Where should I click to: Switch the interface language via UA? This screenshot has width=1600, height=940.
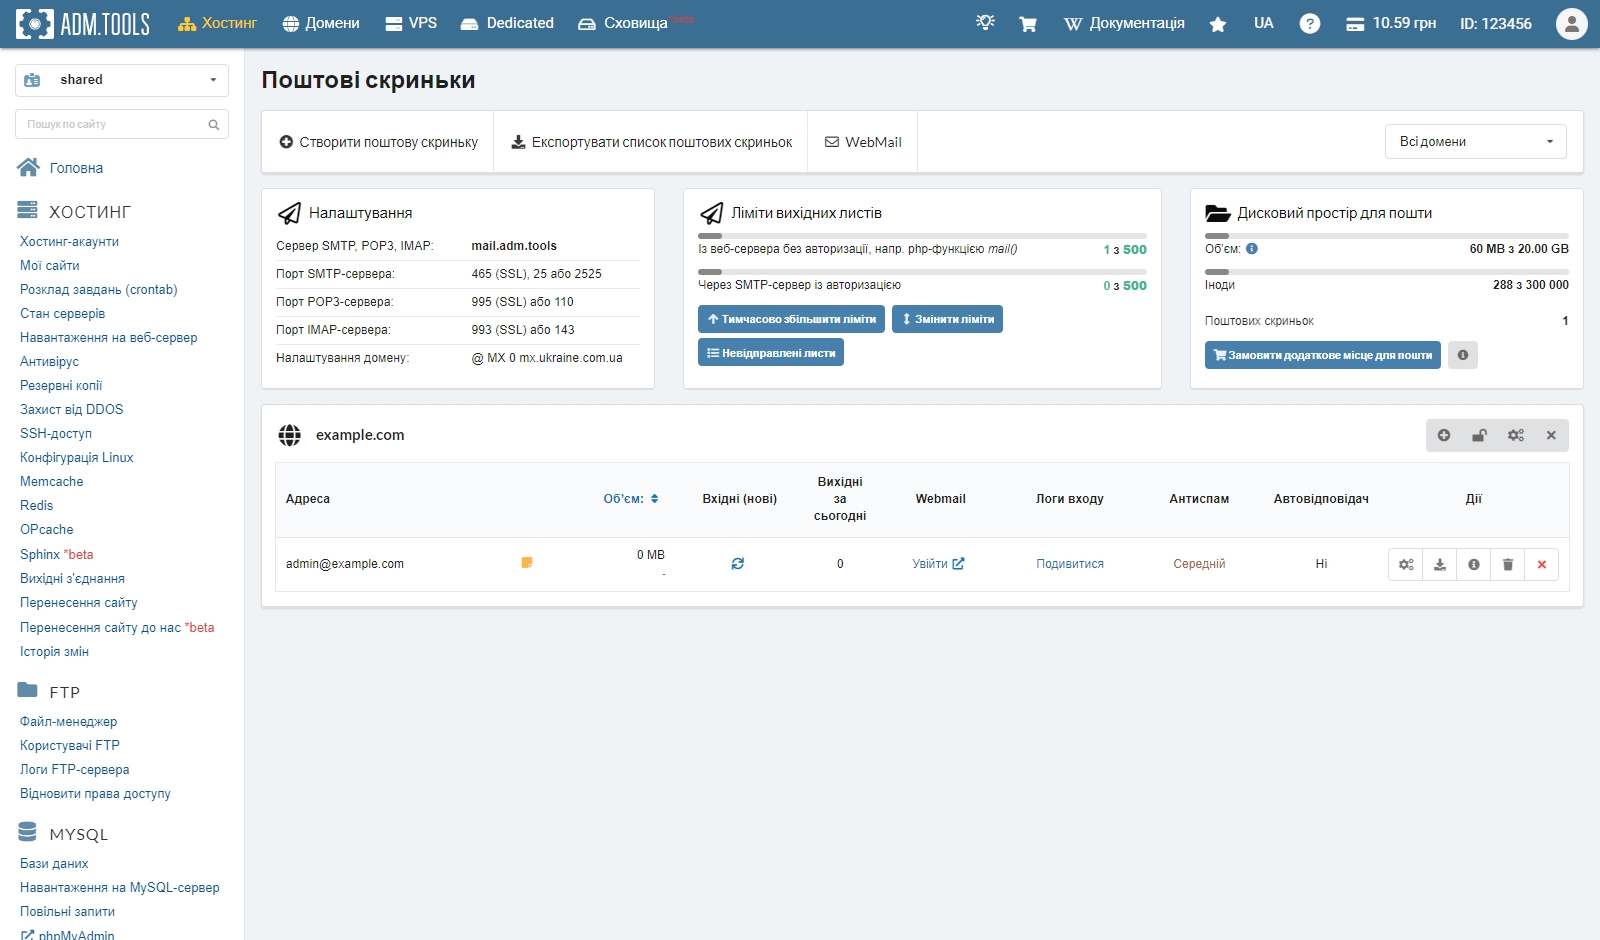tap(1263, 23)
